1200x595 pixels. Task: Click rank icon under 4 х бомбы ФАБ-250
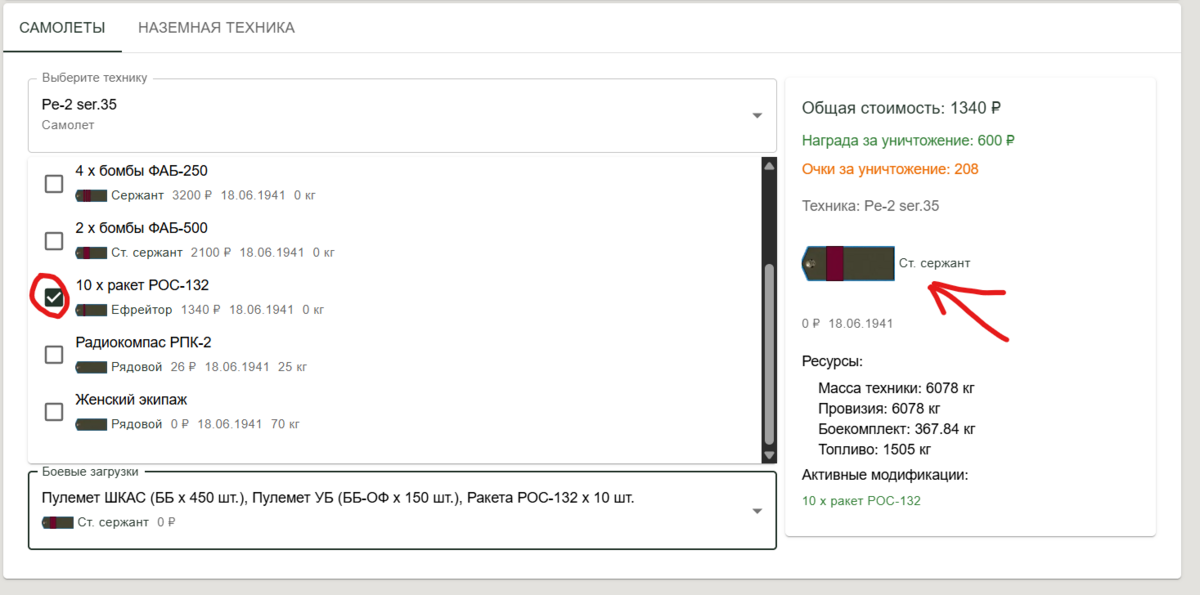tap(91, 196)
